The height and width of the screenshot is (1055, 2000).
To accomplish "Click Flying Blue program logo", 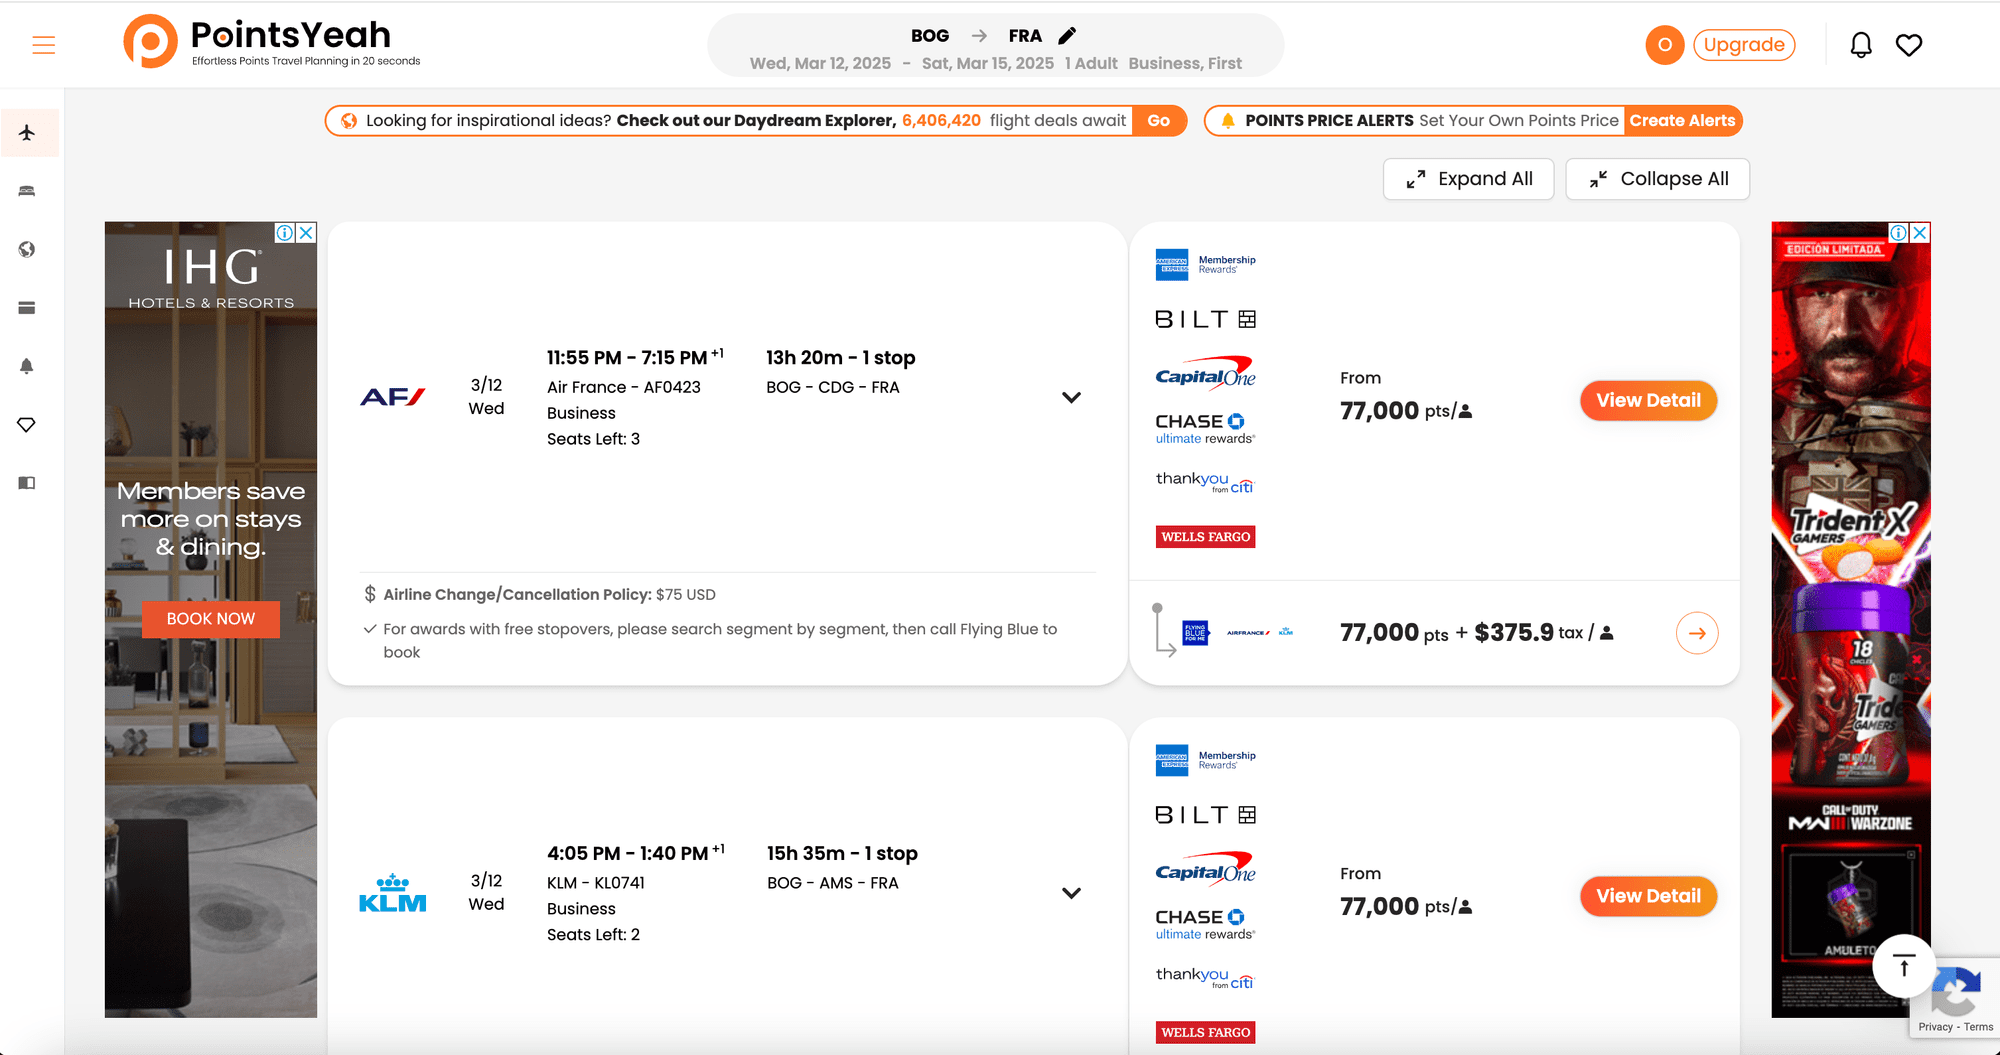I will pyautogui.click(x=1195, y=633).
